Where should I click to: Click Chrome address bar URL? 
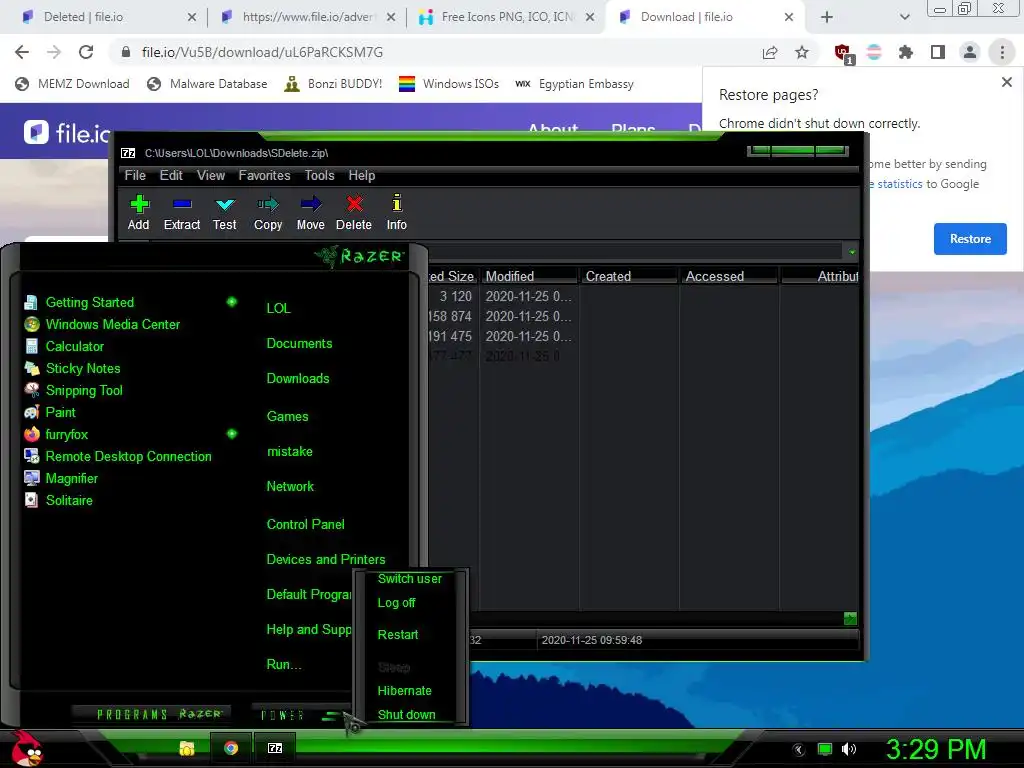pyautogui.click(x=263, y=52)
